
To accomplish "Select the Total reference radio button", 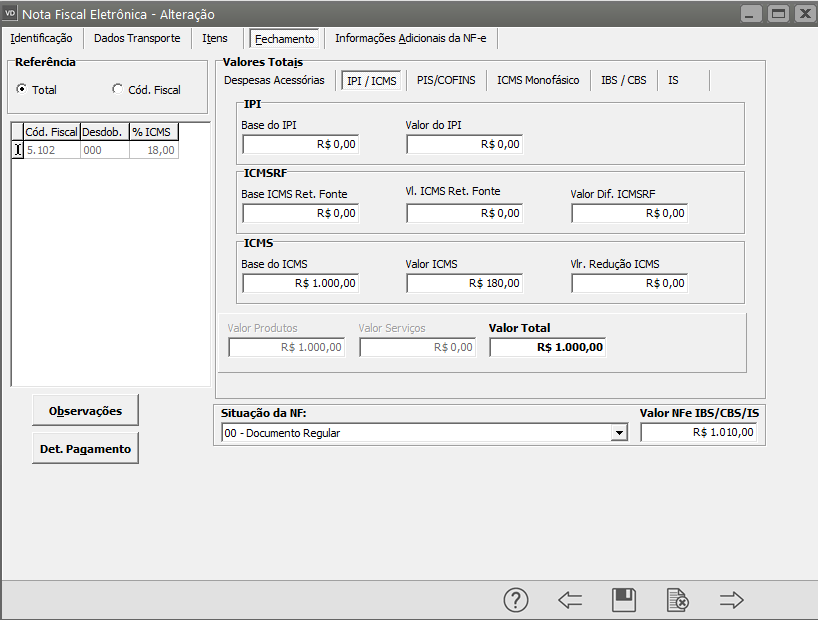I will [22, 90].
